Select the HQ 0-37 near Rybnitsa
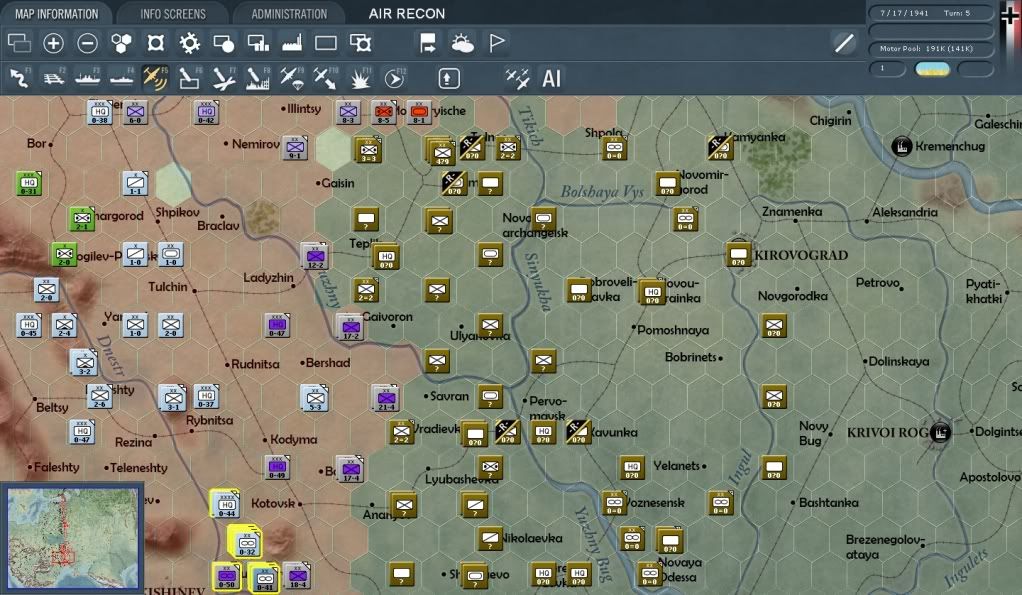 click(206, 396)
